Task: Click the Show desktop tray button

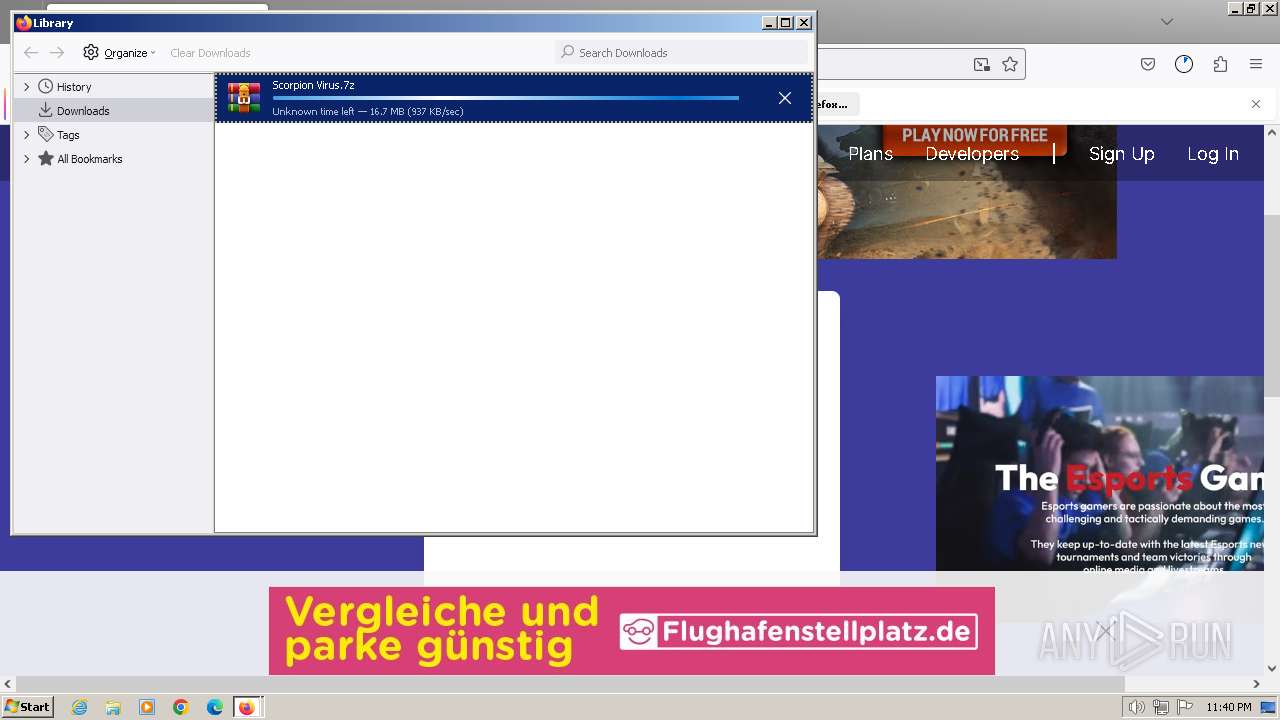Action: (1269, 707)
